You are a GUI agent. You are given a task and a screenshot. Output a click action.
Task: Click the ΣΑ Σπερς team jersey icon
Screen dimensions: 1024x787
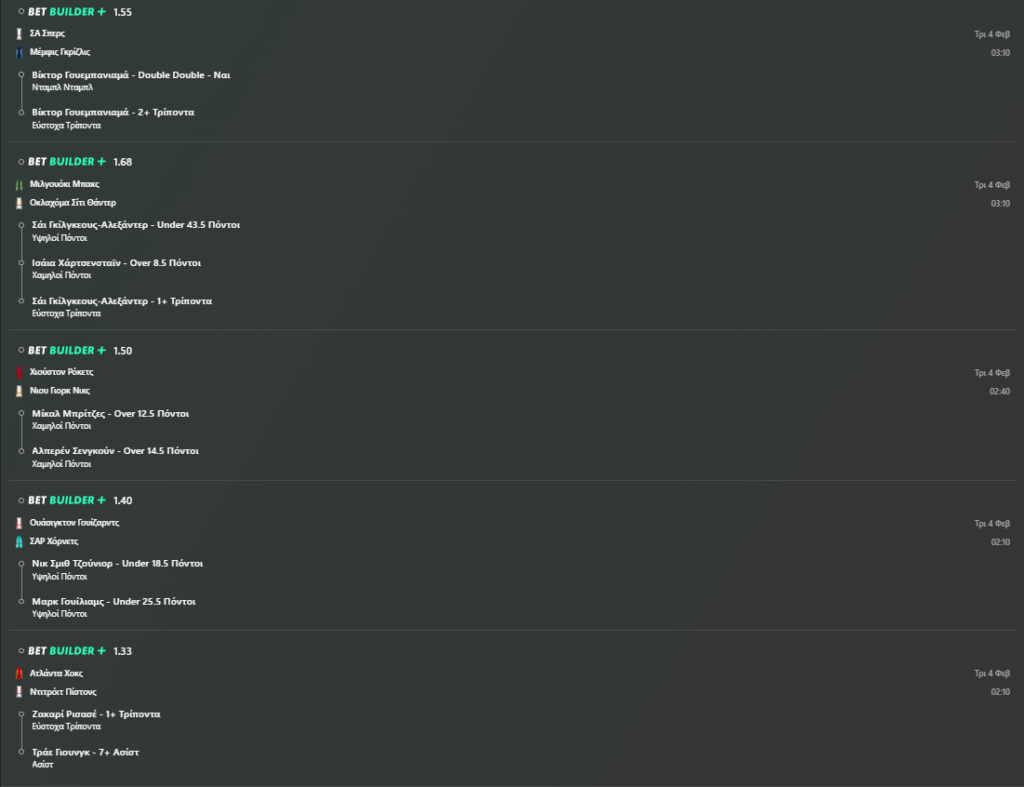(x=19, y=34)
